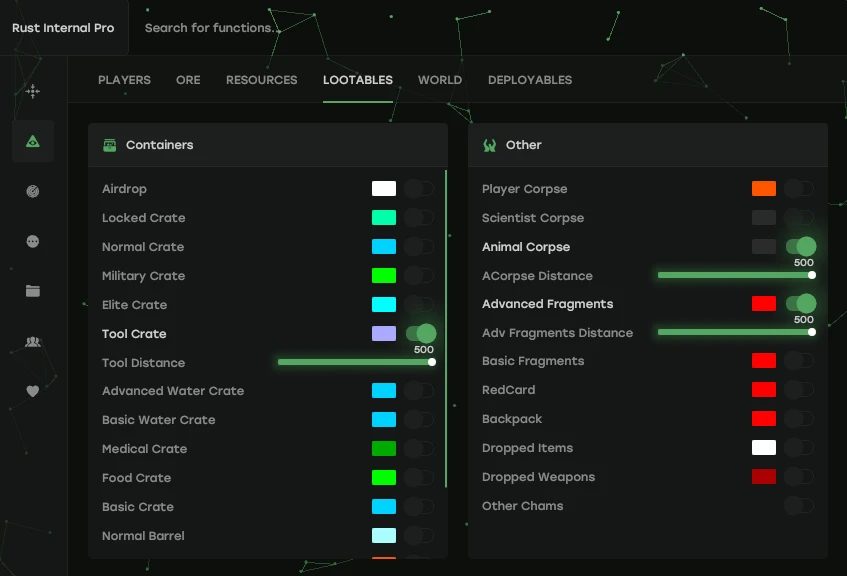
Task: Turn off Advanced Fragments toggle
Action: 801,304
